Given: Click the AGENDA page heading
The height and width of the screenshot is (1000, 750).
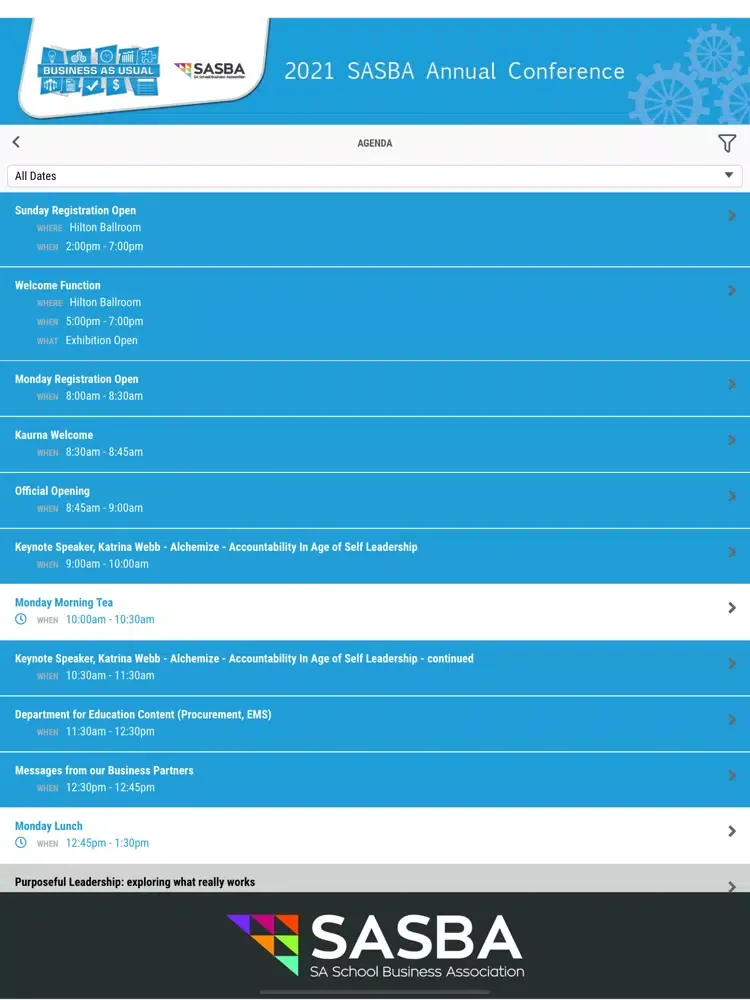Looking at the screenshot, I should click(x=374, y=143).
